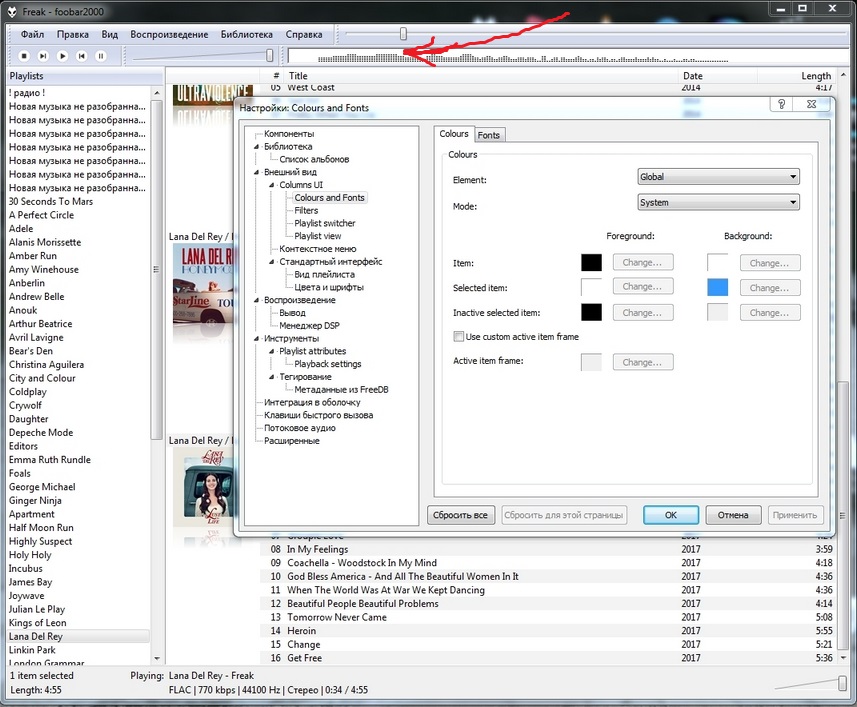Collapse the Инструменты tree node
The height and width of the screenshot is (707, 857).
click(256, 339)
